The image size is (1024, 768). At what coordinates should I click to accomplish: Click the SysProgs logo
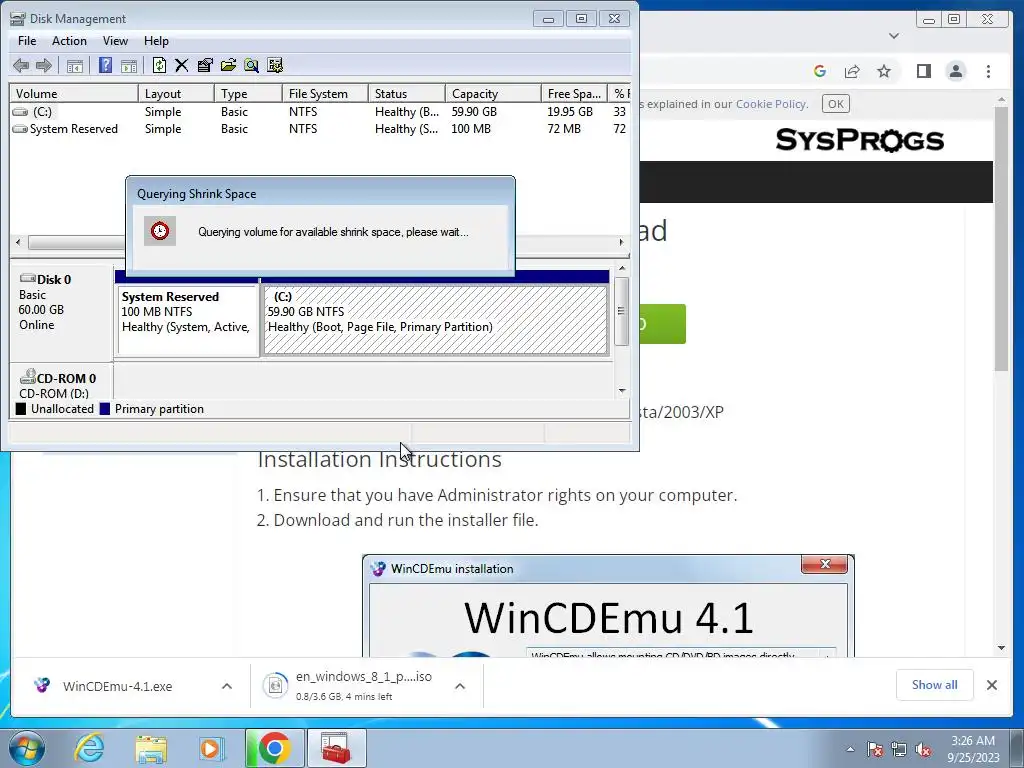(x=859, y=140)
